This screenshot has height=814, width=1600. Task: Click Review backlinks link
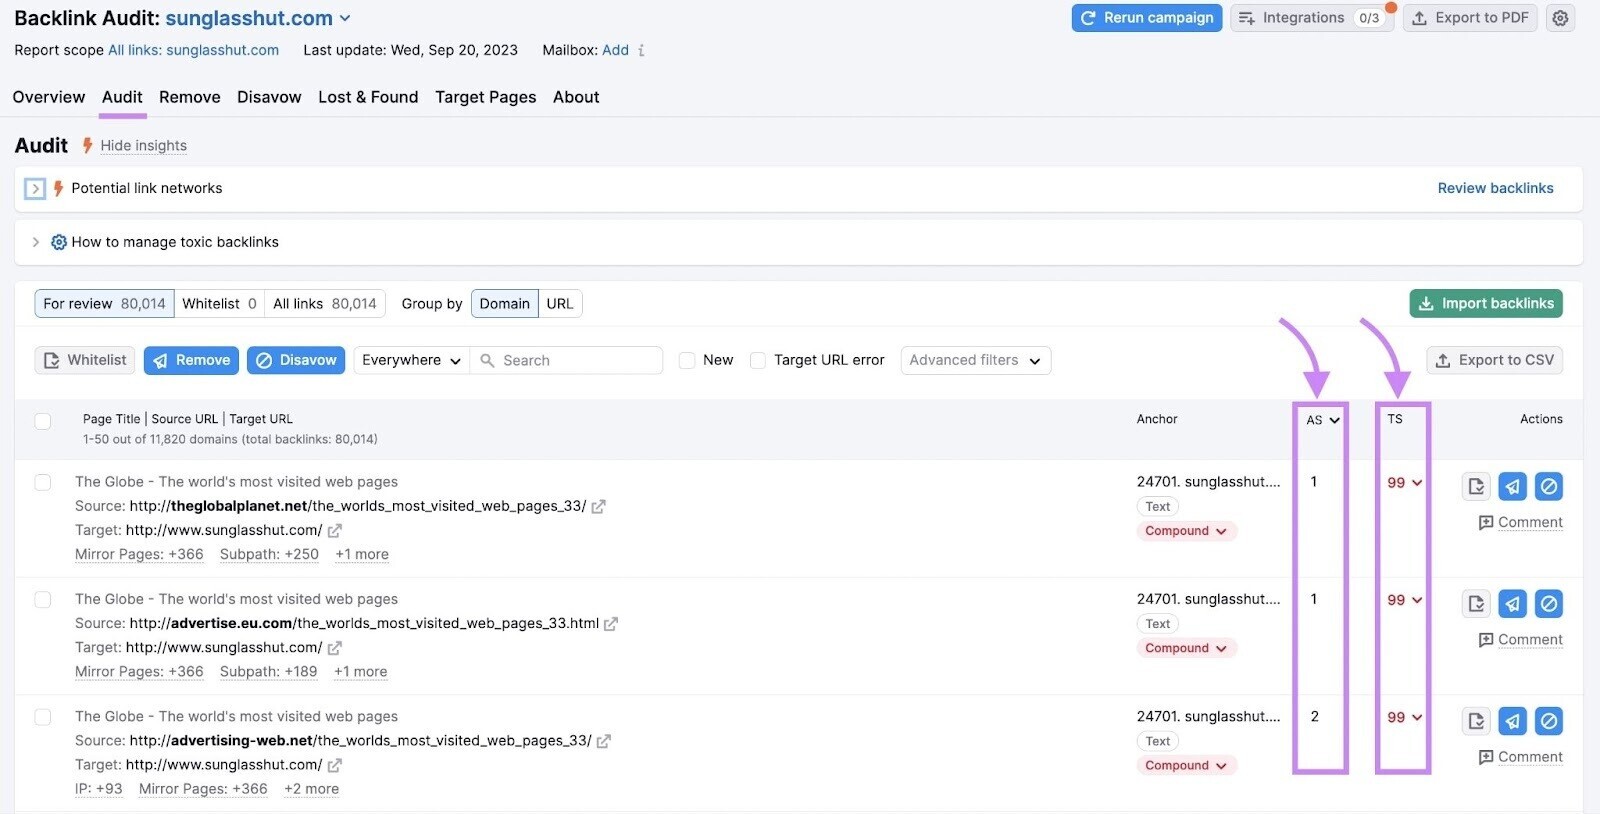coord(1495,188)
